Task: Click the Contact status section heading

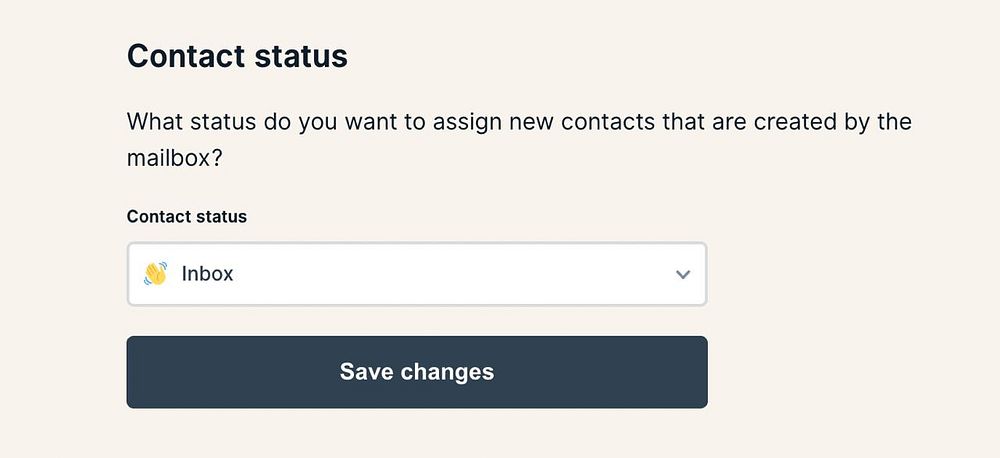Action: (x=237, y=56)
